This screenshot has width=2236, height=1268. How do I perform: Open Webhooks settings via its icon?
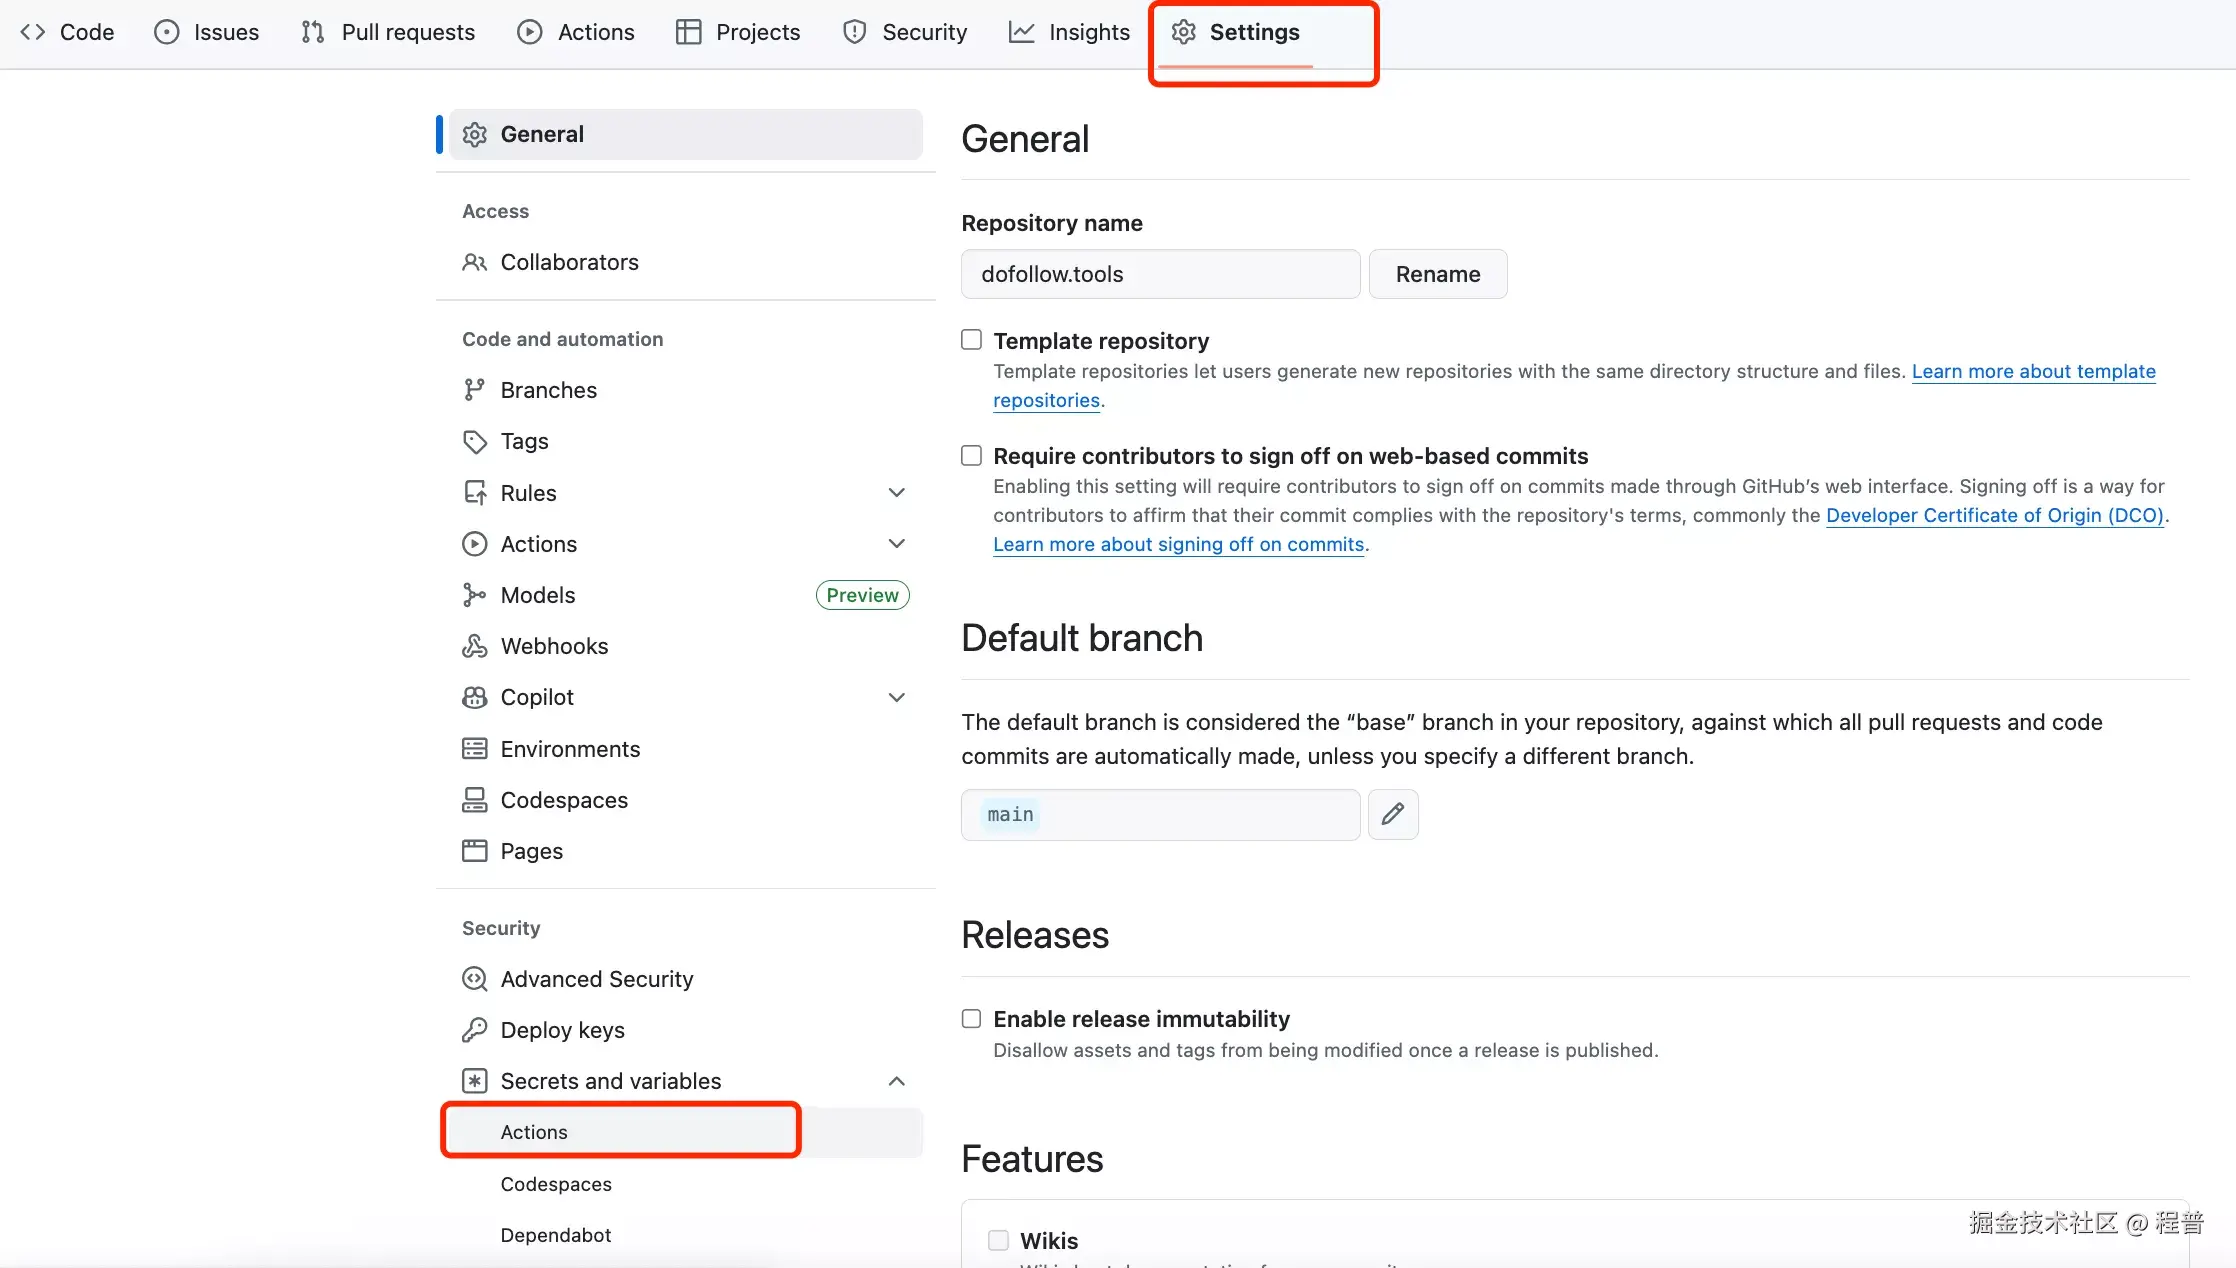coord(474,645)
